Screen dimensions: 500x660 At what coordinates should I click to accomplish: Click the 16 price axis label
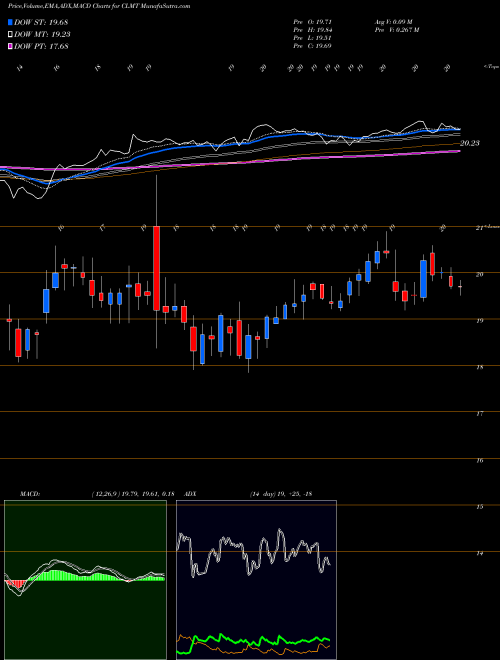[x=479, y=460]
